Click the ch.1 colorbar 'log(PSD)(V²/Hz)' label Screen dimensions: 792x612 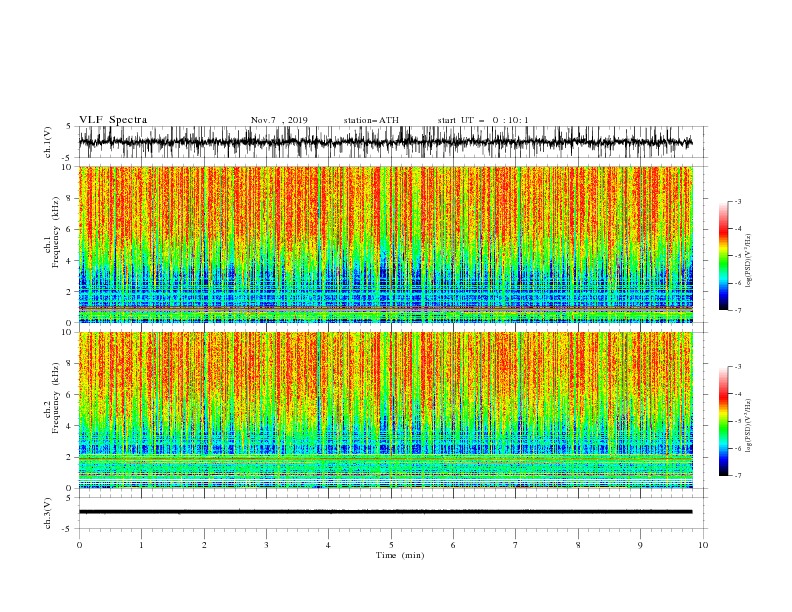[749, 261]
